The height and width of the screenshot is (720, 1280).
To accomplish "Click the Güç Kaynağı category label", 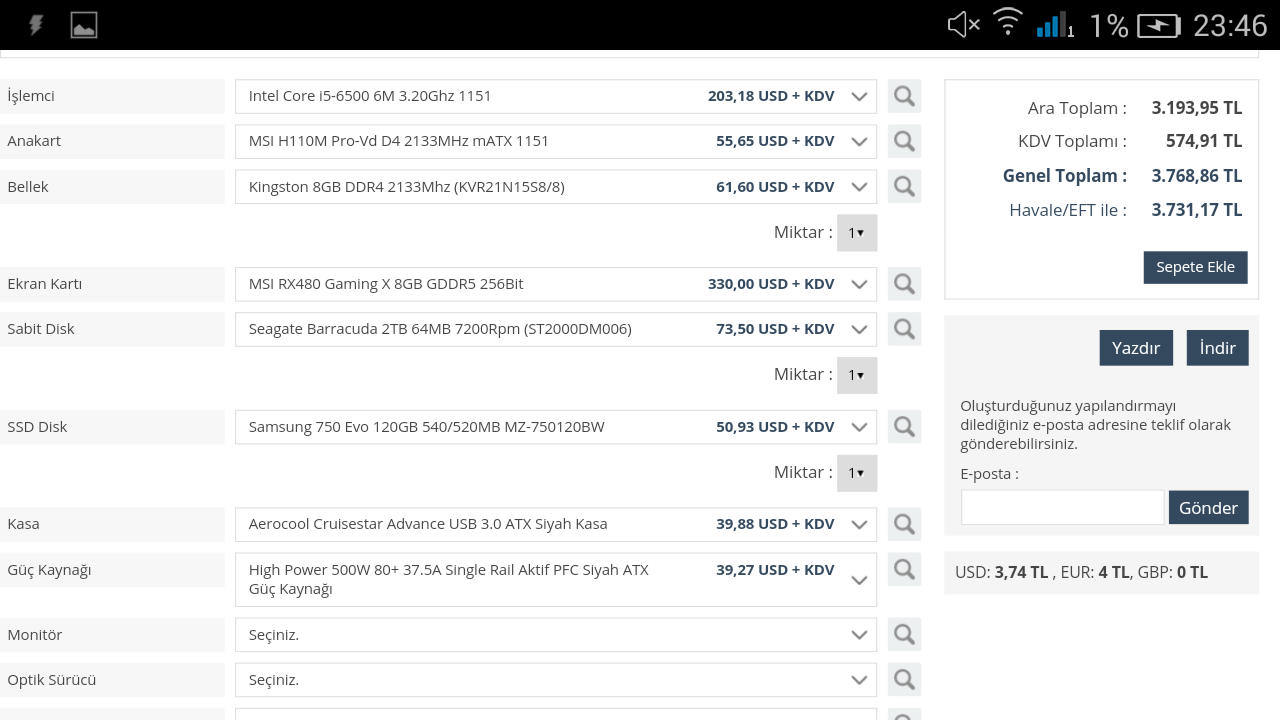I will (49, 570).
